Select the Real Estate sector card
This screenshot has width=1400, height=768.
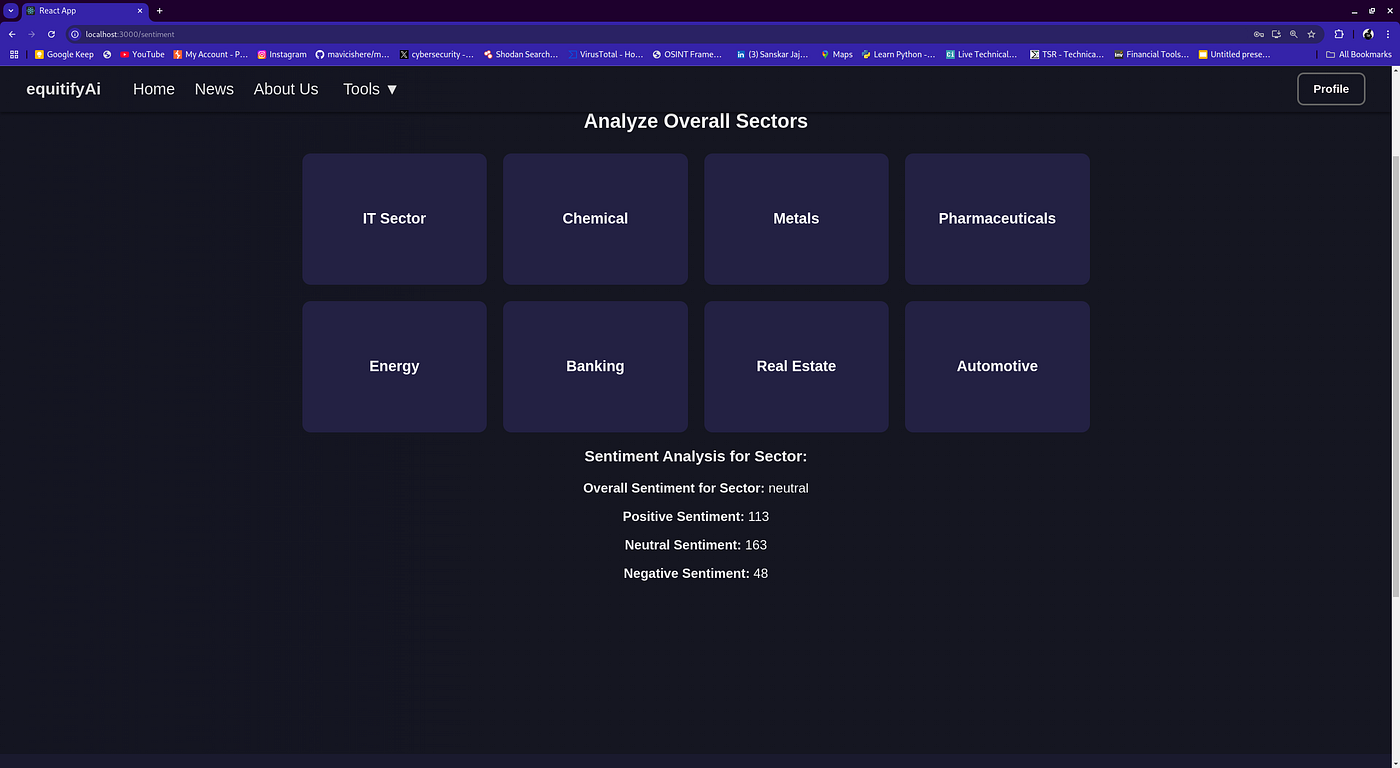tap(796, 367)
